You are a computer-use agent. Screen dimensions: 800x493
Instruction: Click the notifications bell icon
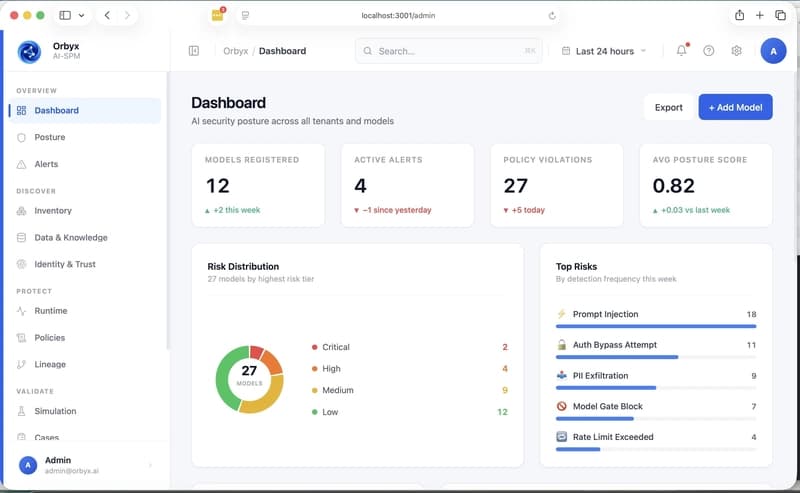682,51
